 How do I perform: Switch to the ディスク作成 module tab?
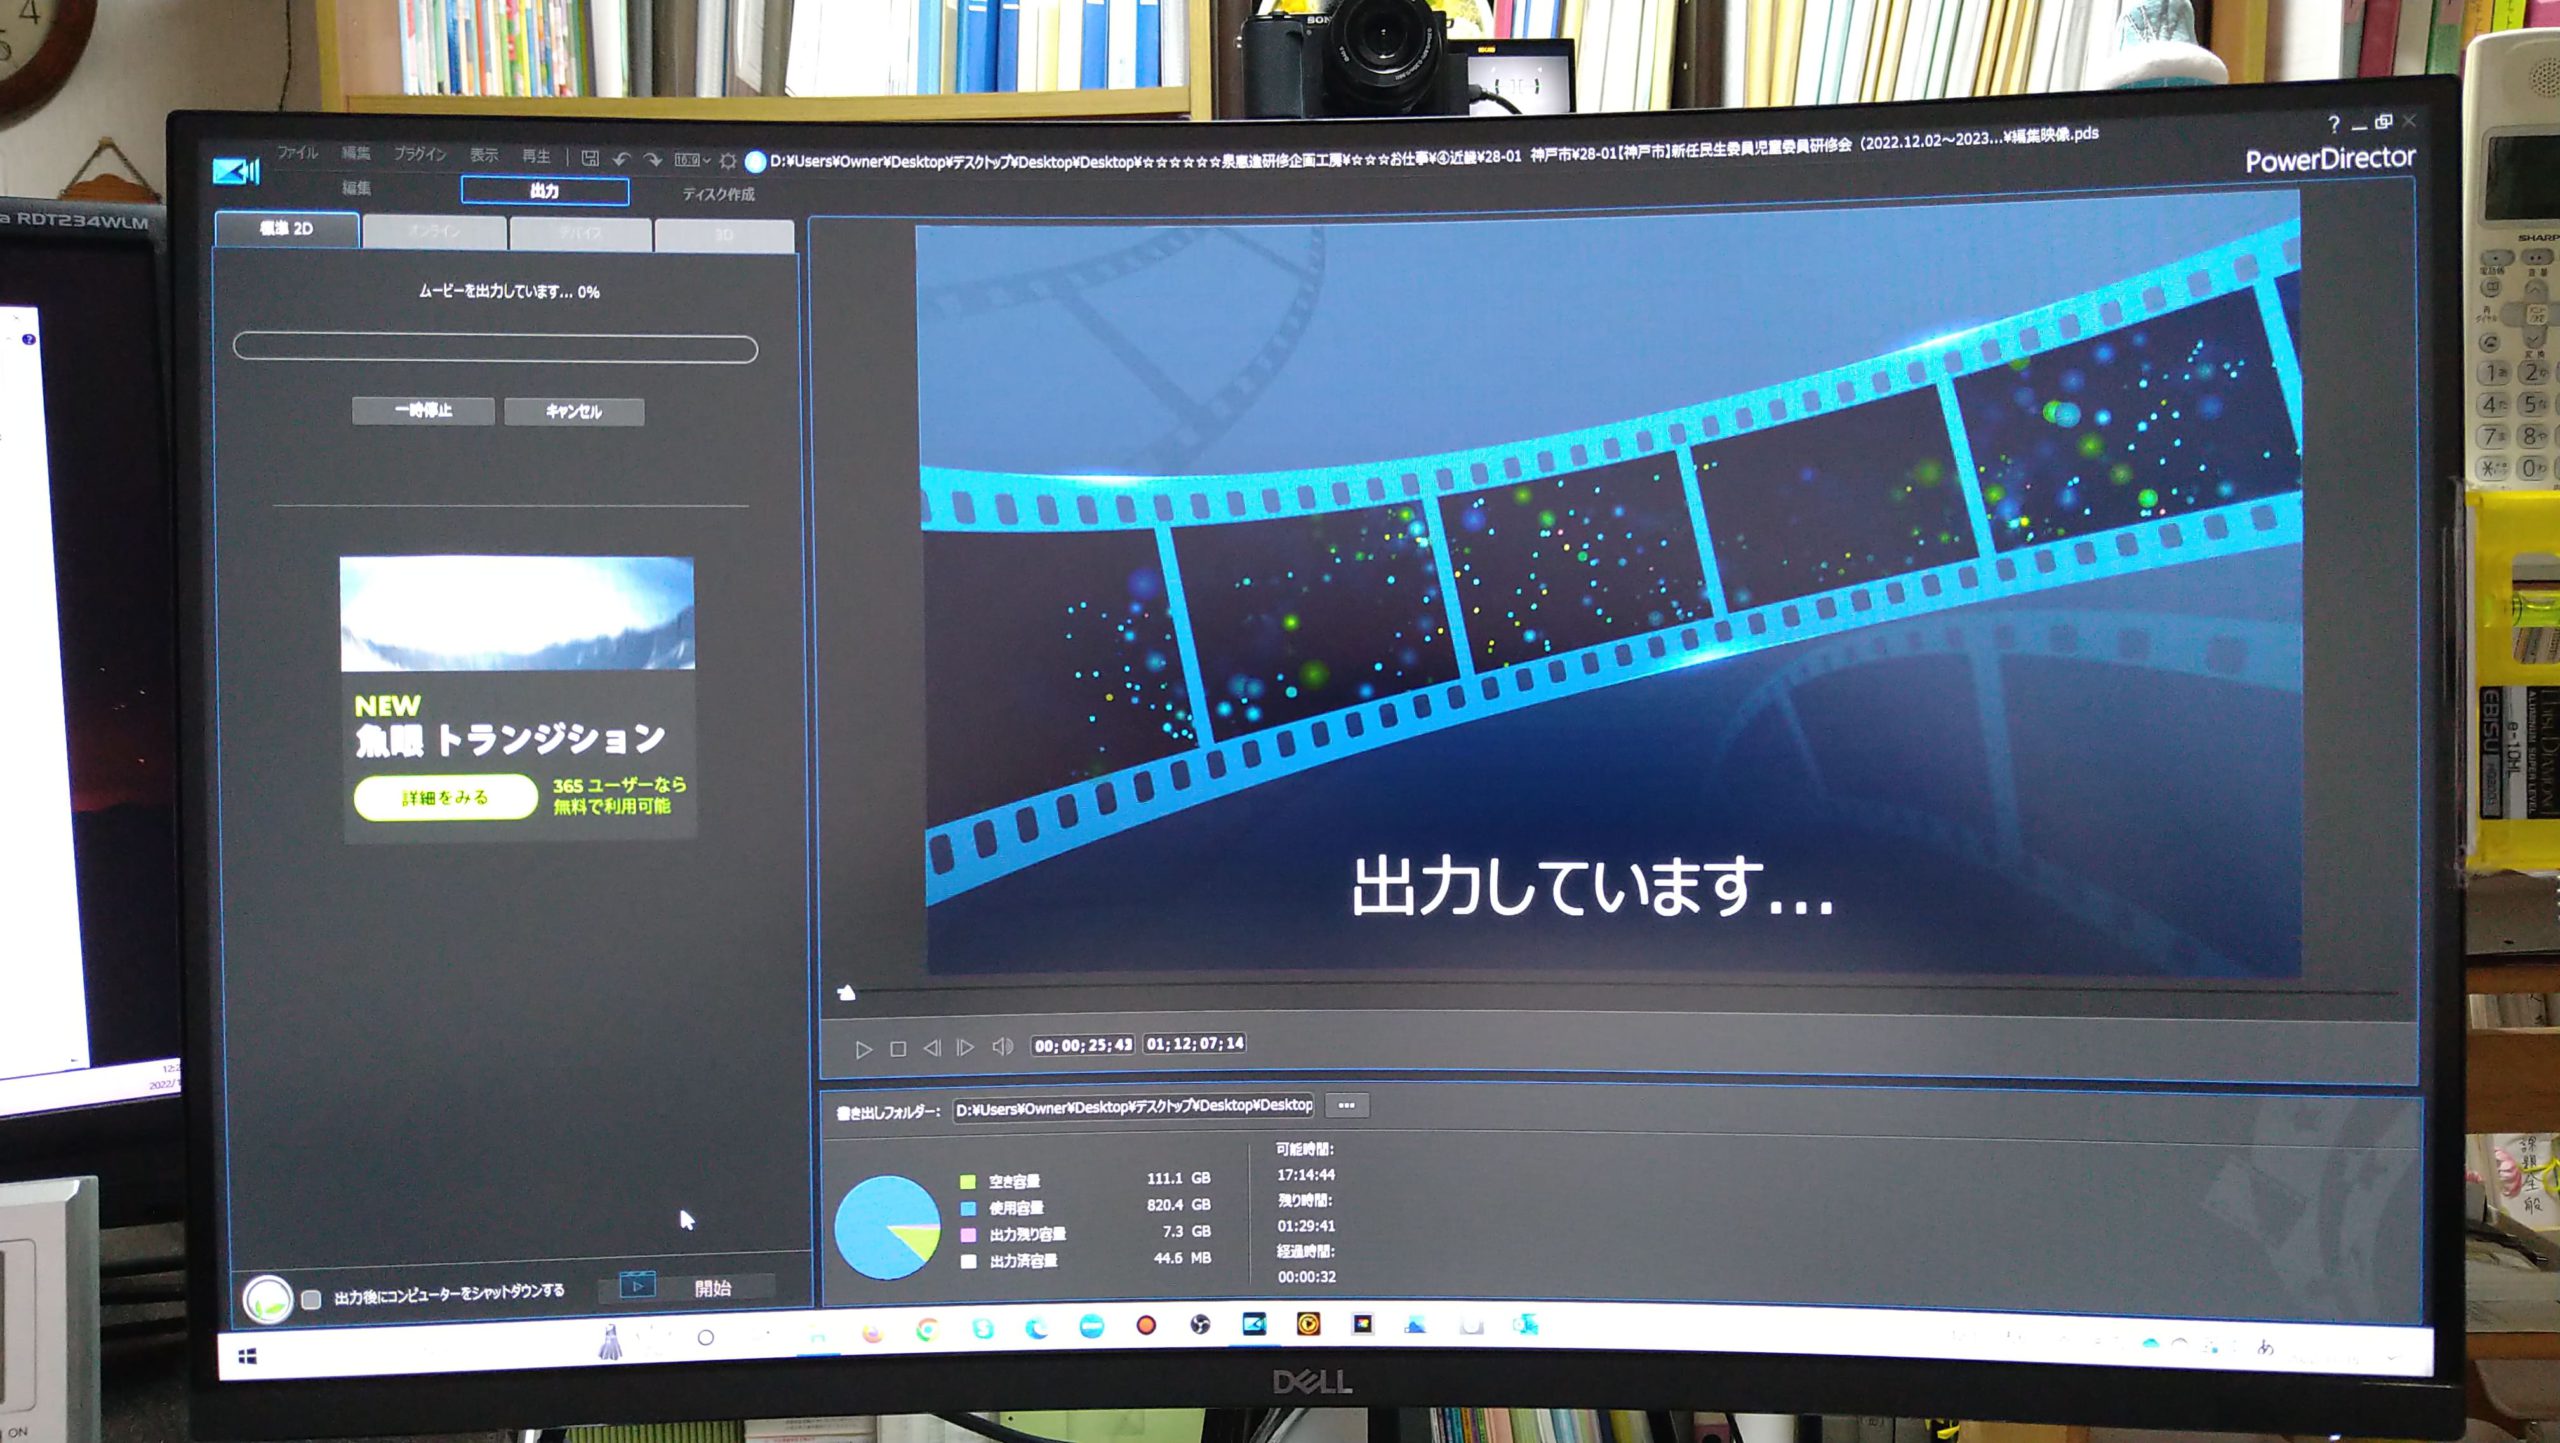pyautogui.click(x=718, y=193)
